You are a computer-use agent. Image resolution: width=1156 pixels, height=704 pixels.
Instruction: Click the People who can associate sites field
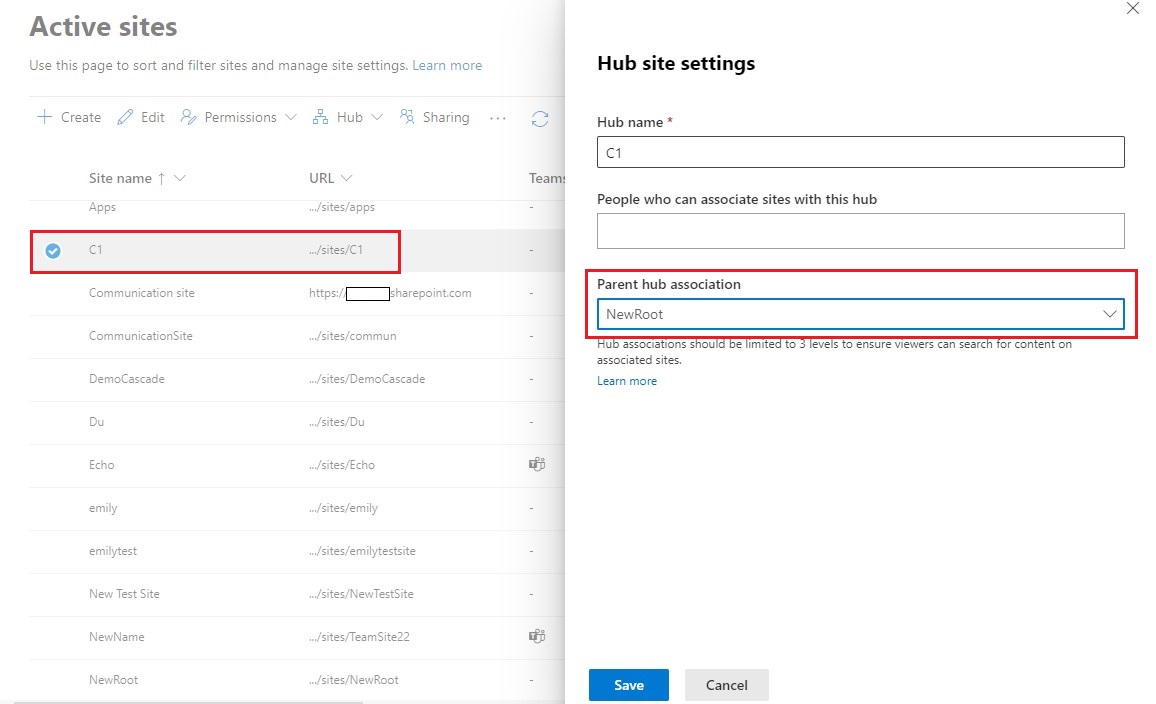tap(860, 231)
